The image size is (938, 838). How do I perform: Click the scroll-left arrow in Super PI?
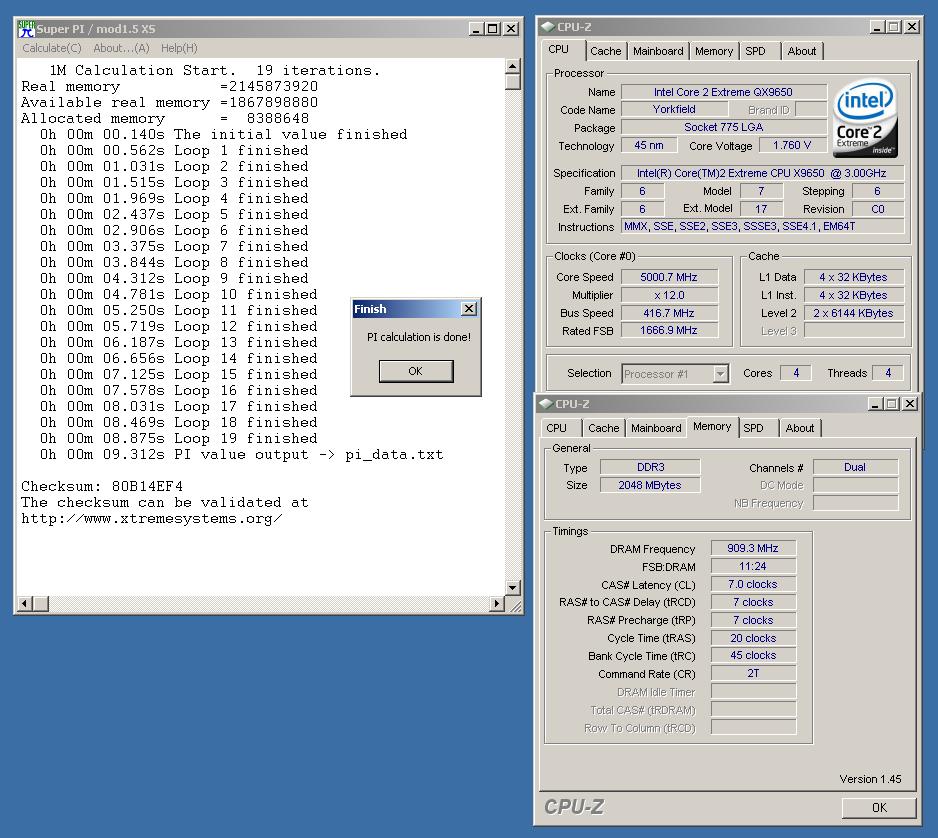coord(24,604)
